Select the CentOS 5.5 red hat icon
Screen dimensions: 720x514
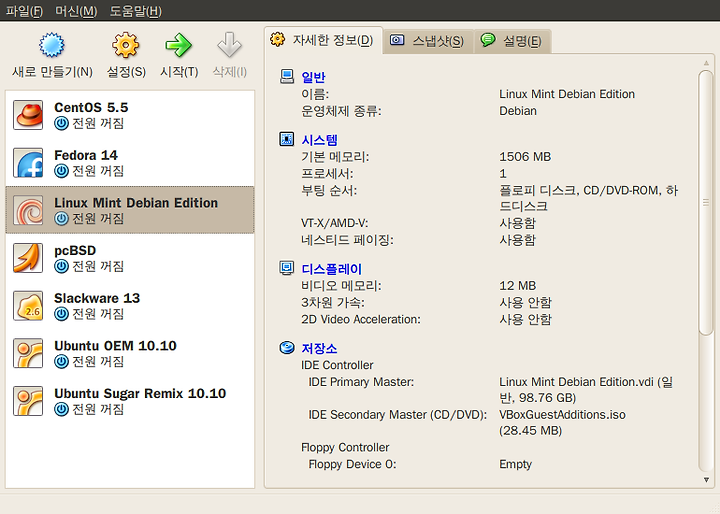tap(28, 115)
